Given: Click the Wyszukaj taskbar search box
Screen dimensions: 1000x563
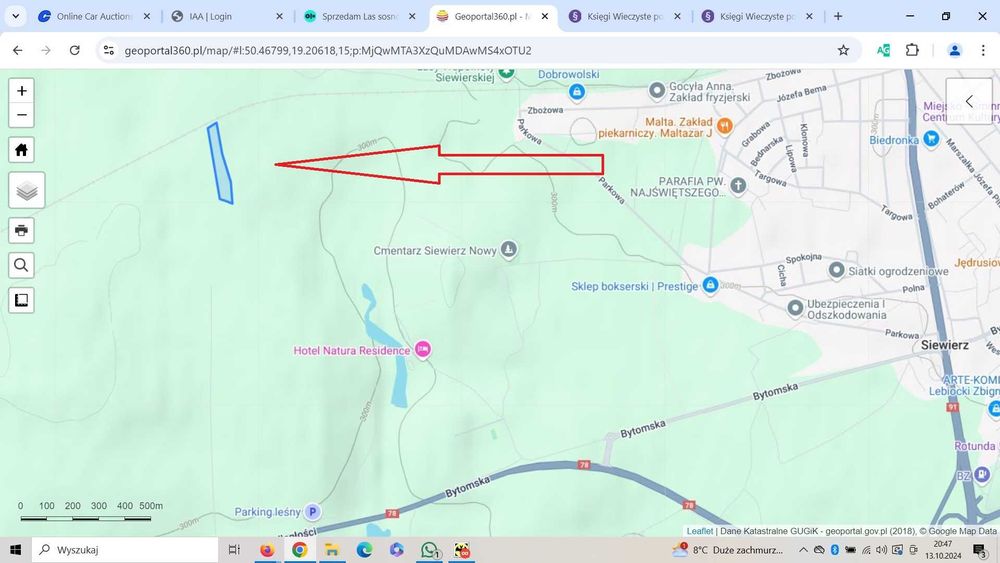Looking at the screenshot, I should 125,550.
